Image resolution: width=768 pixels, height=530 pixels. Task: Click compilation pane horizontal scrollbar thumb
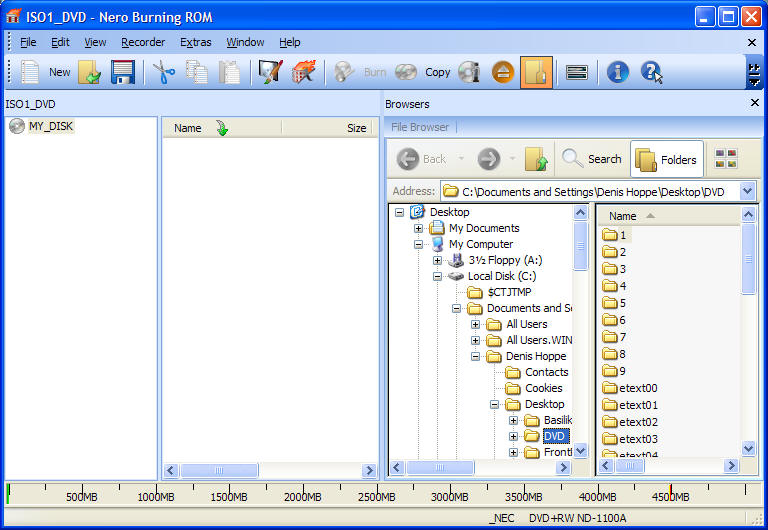(219, 471)
